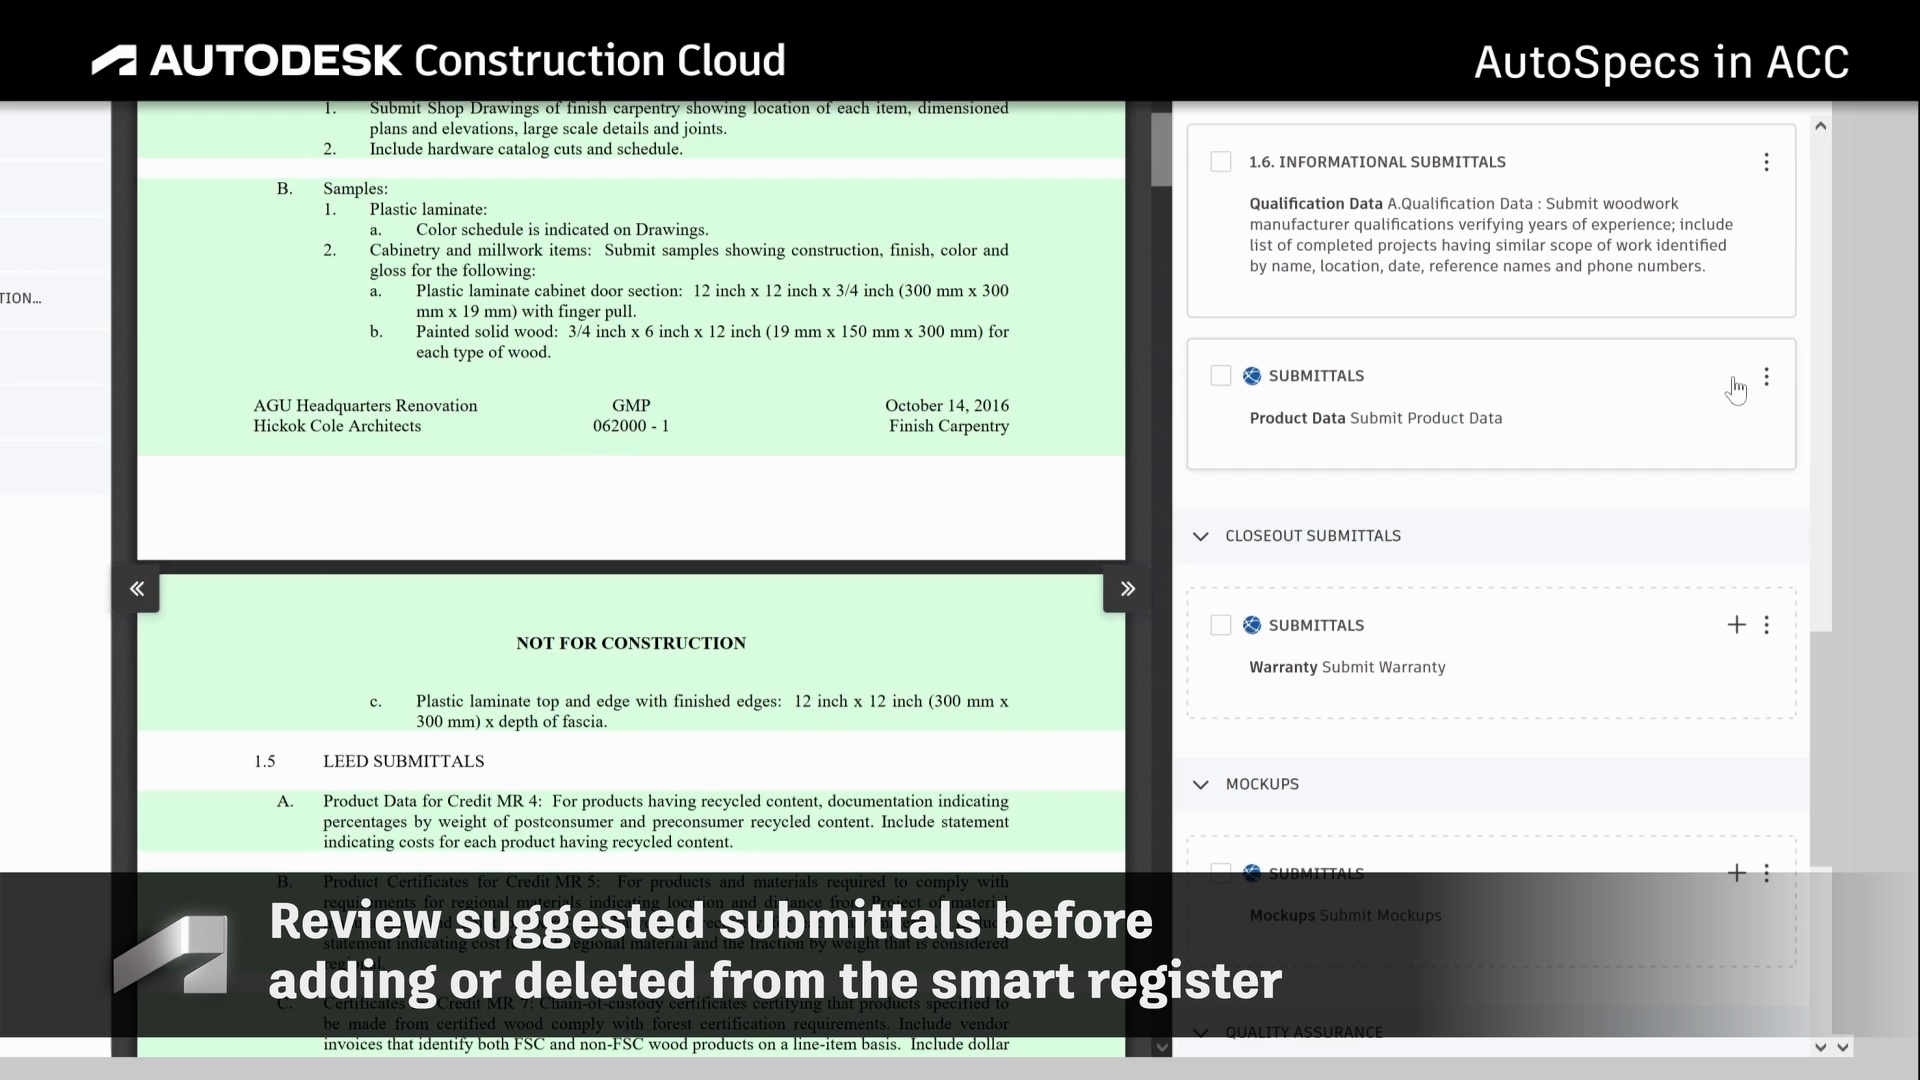
Task: Collapse the Quality Assurance section
Action: (x=1200, y=1032)
